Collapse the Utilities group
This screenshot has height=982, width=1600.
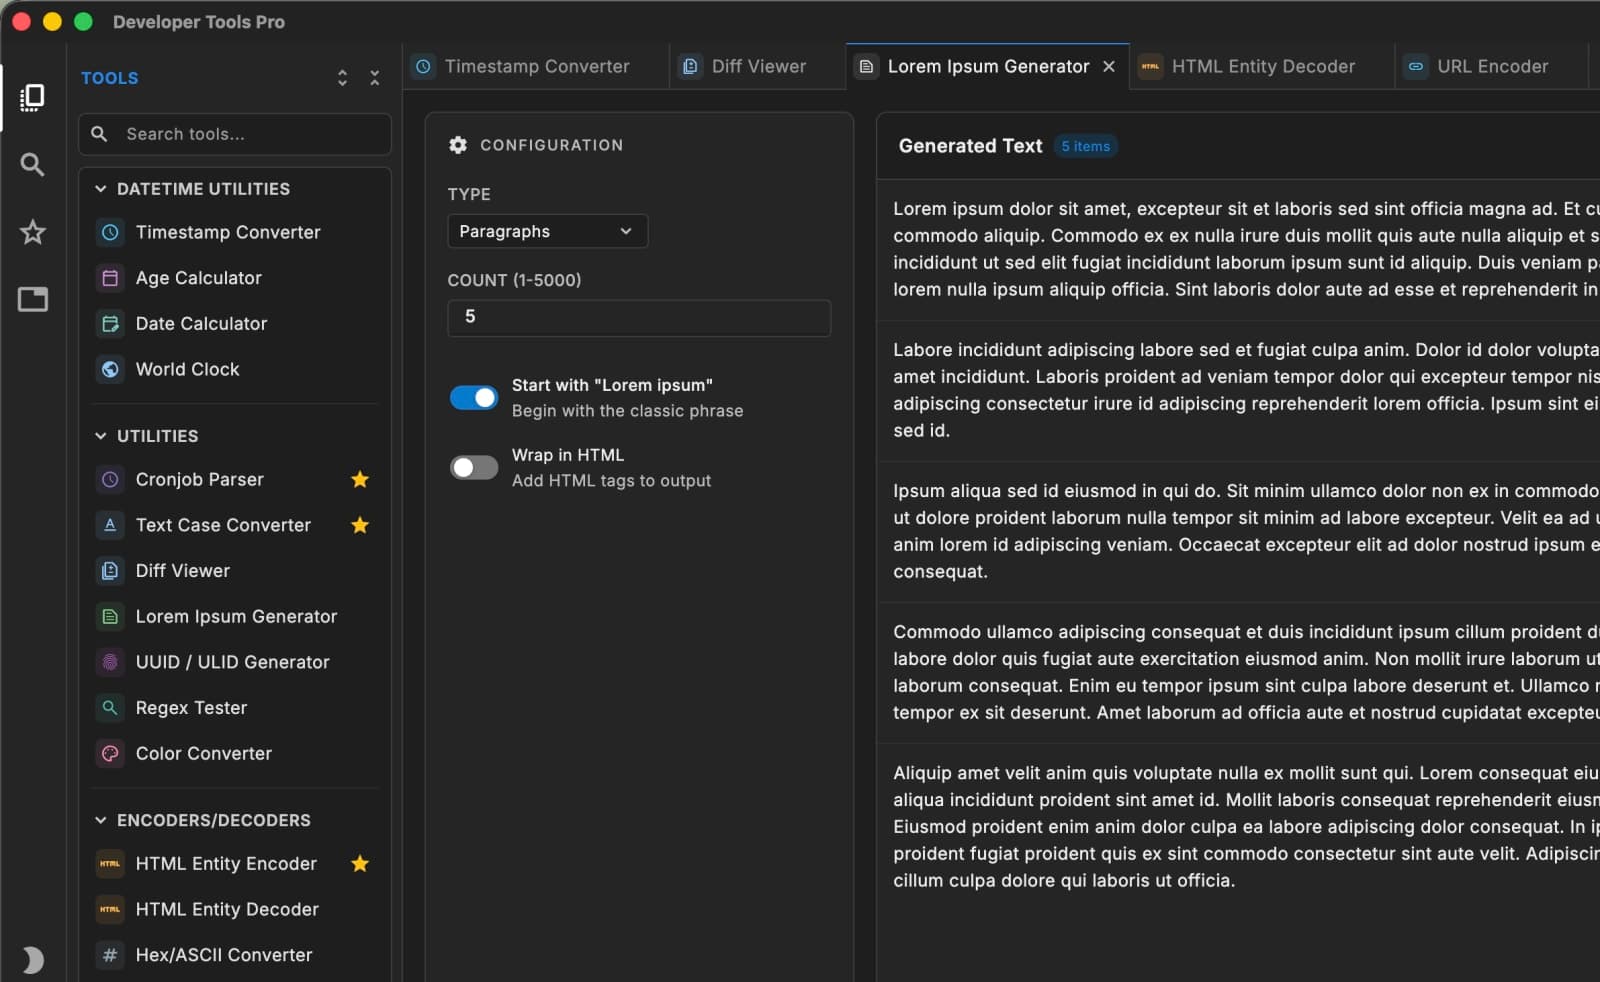(100, 436)
